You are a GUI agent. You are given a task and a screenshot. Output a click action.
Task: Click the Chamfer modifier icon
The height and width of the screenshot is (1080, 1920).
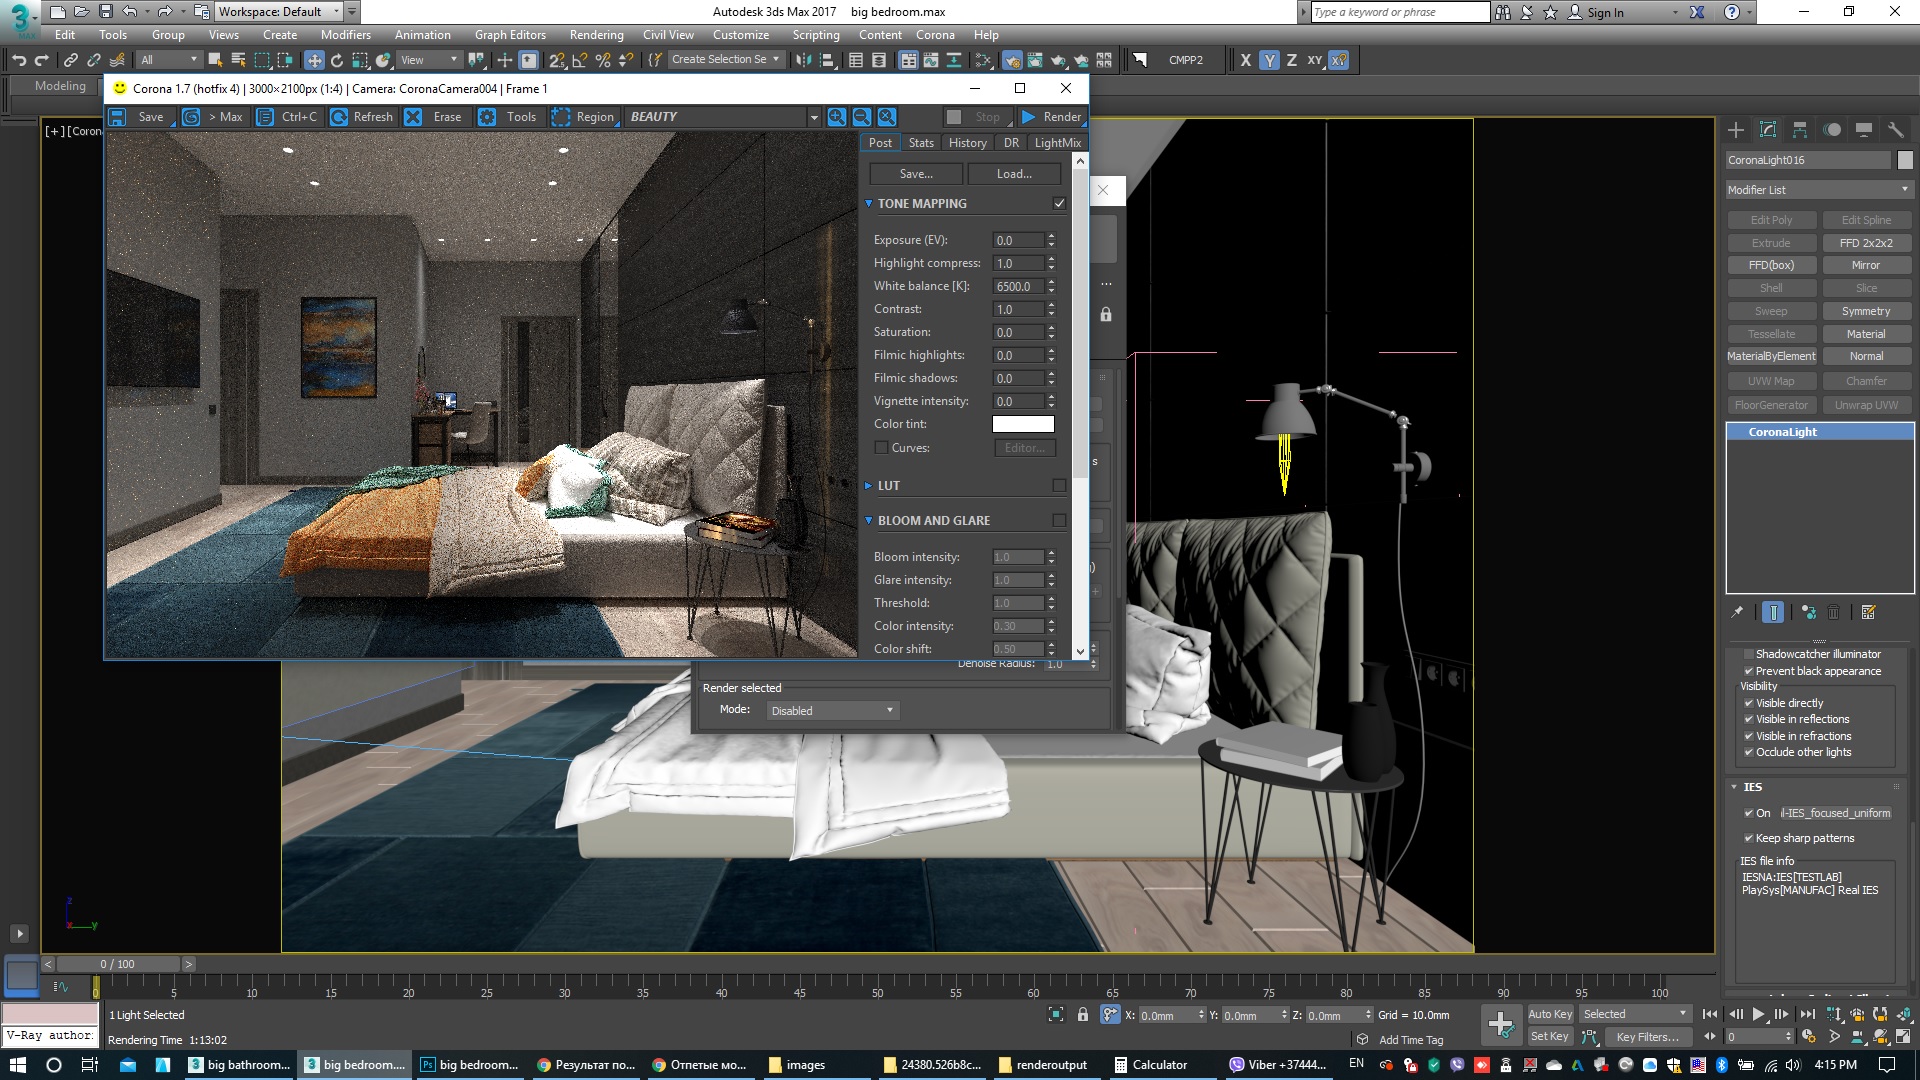(x=1863, y=381)
